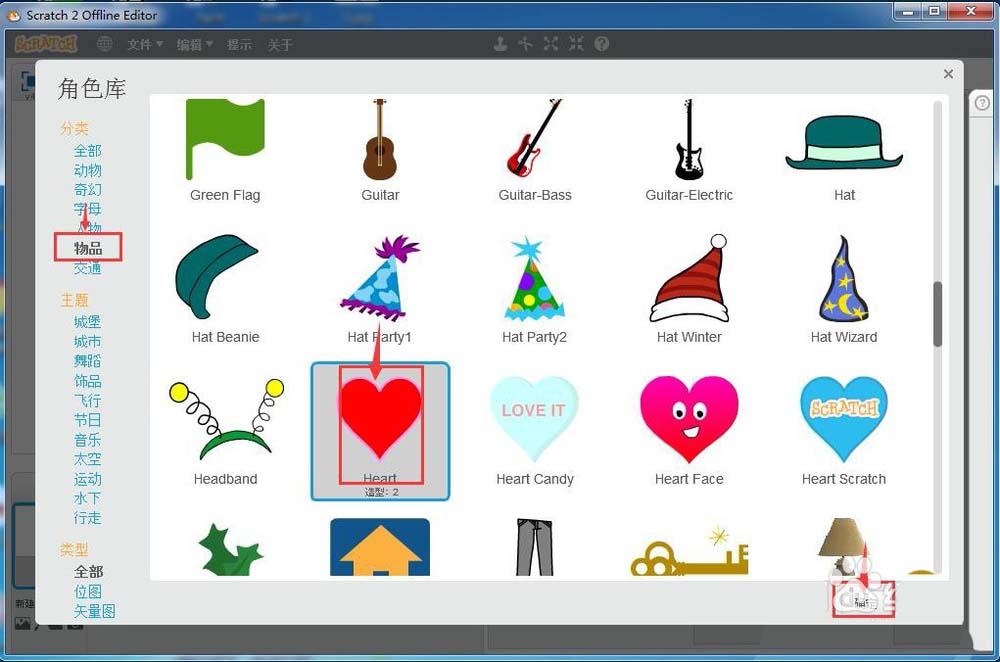Open the 关于 menu item
Image resolution: width=1000 pixels, height=662 pixels.
[x=280, y=45]
